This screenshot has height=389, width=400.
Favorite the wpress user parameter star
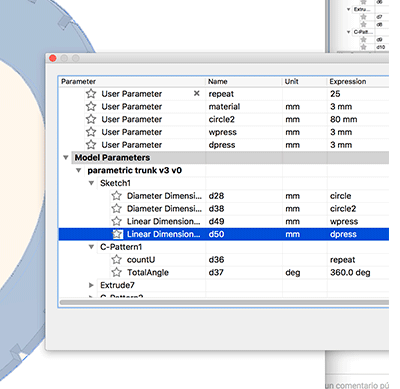[91, 132]
